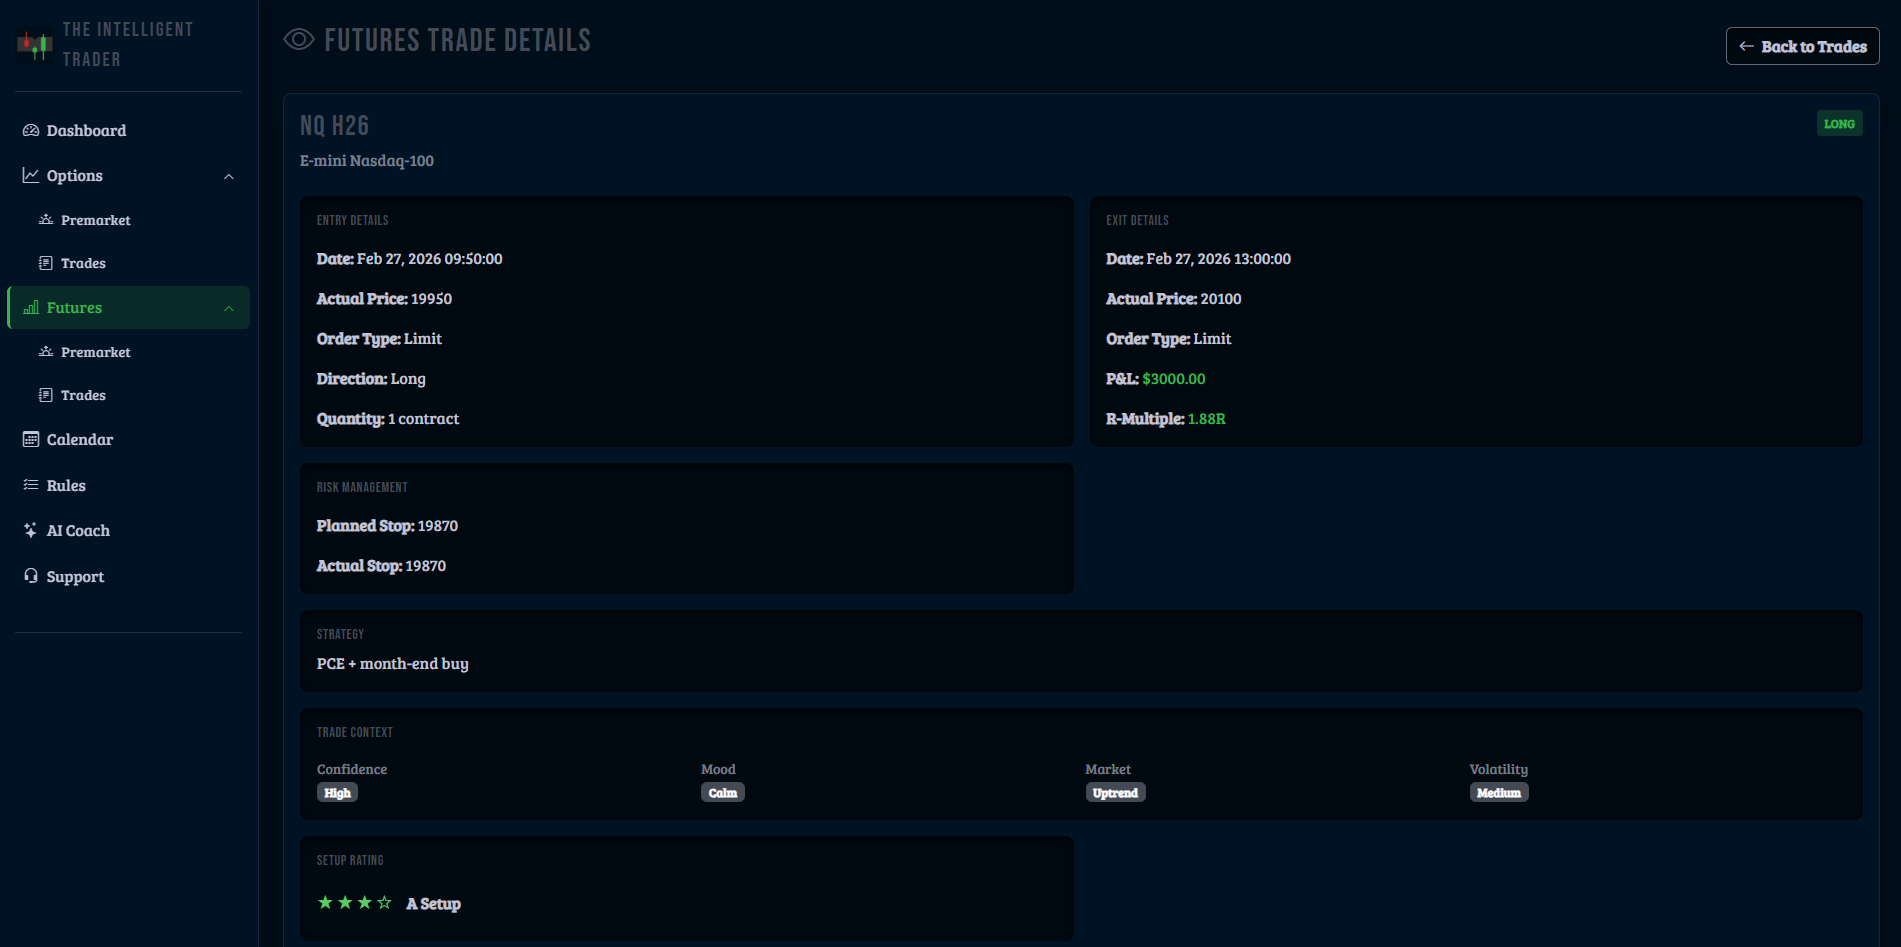
Task: Click the Dashboard sidebar icon
Action: (x=31, y=130)
